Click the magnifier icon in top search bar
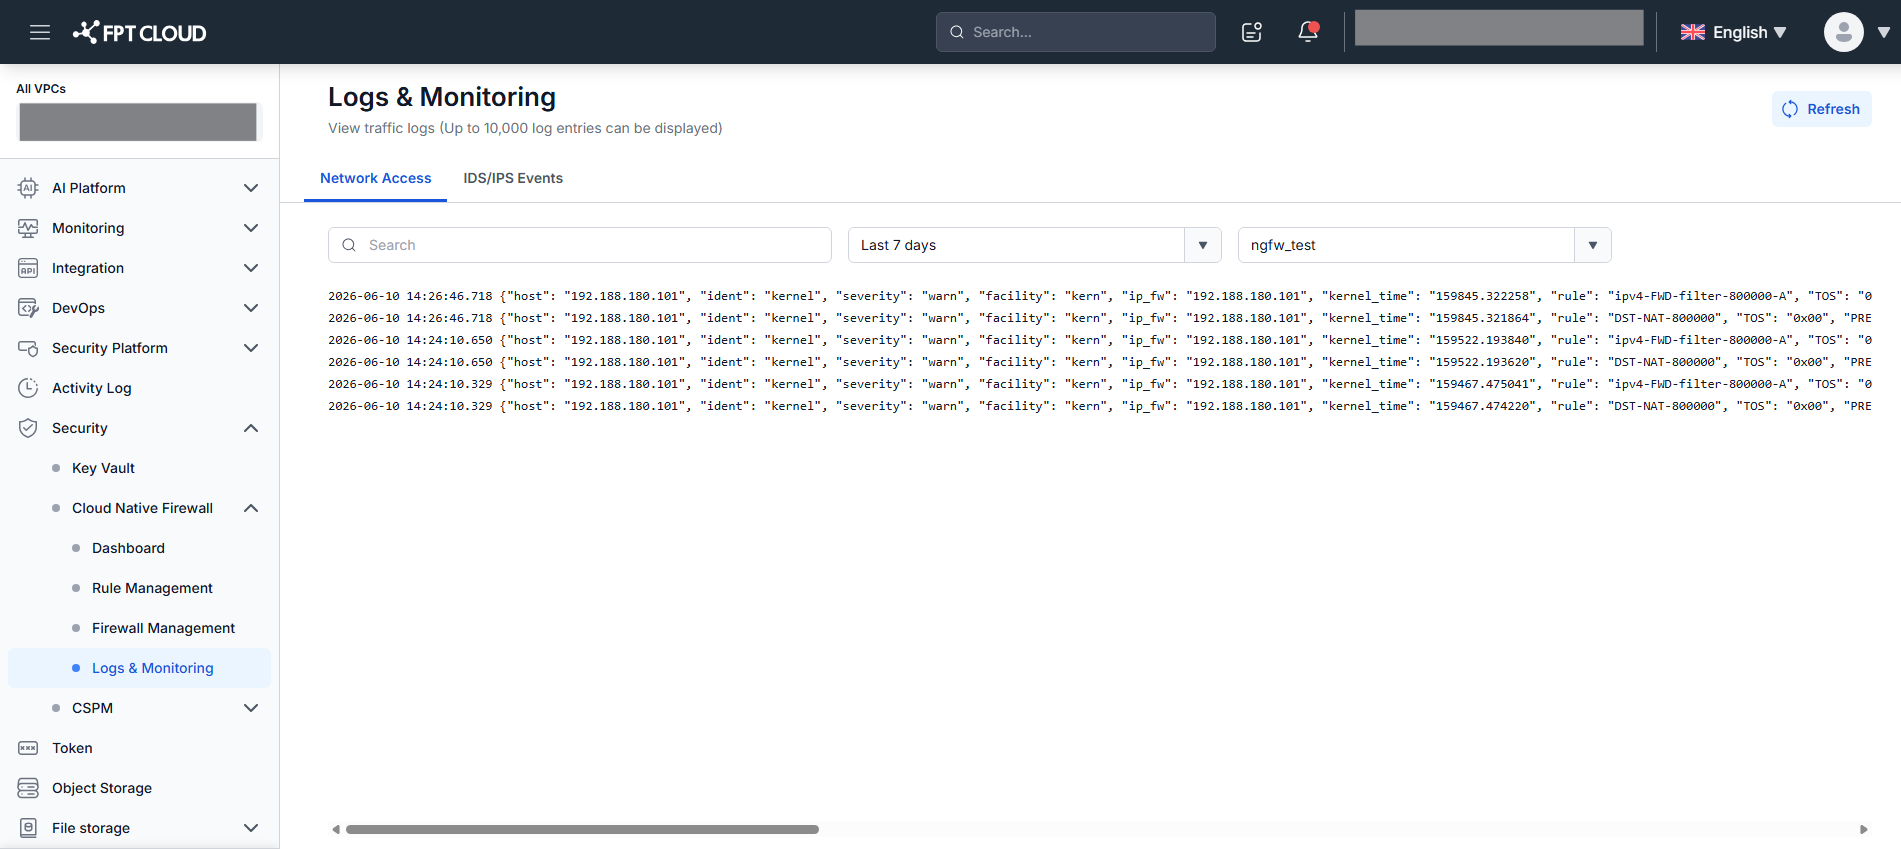Screen dimensions: 1901x849 [957, 32]
